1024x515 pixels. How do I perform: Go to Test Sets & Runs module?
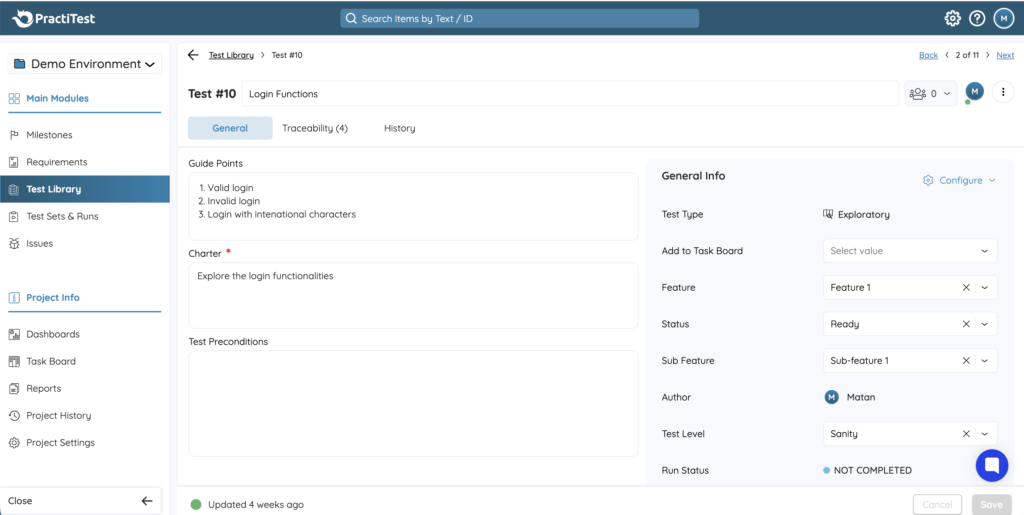(62, 216)
